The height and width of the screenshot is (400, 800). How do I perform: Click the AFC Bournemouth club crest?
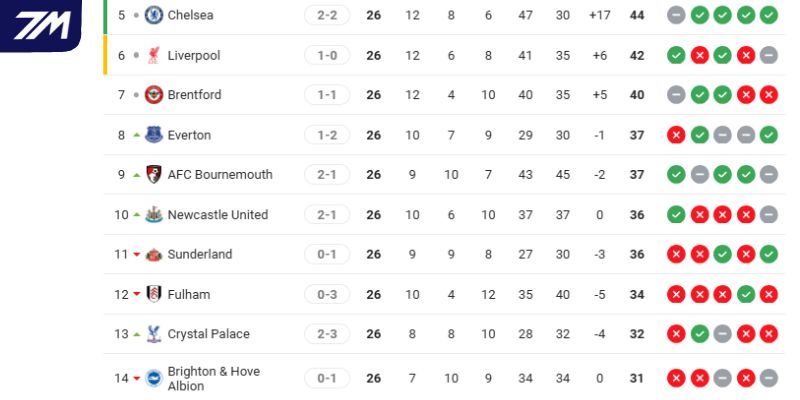154,174
